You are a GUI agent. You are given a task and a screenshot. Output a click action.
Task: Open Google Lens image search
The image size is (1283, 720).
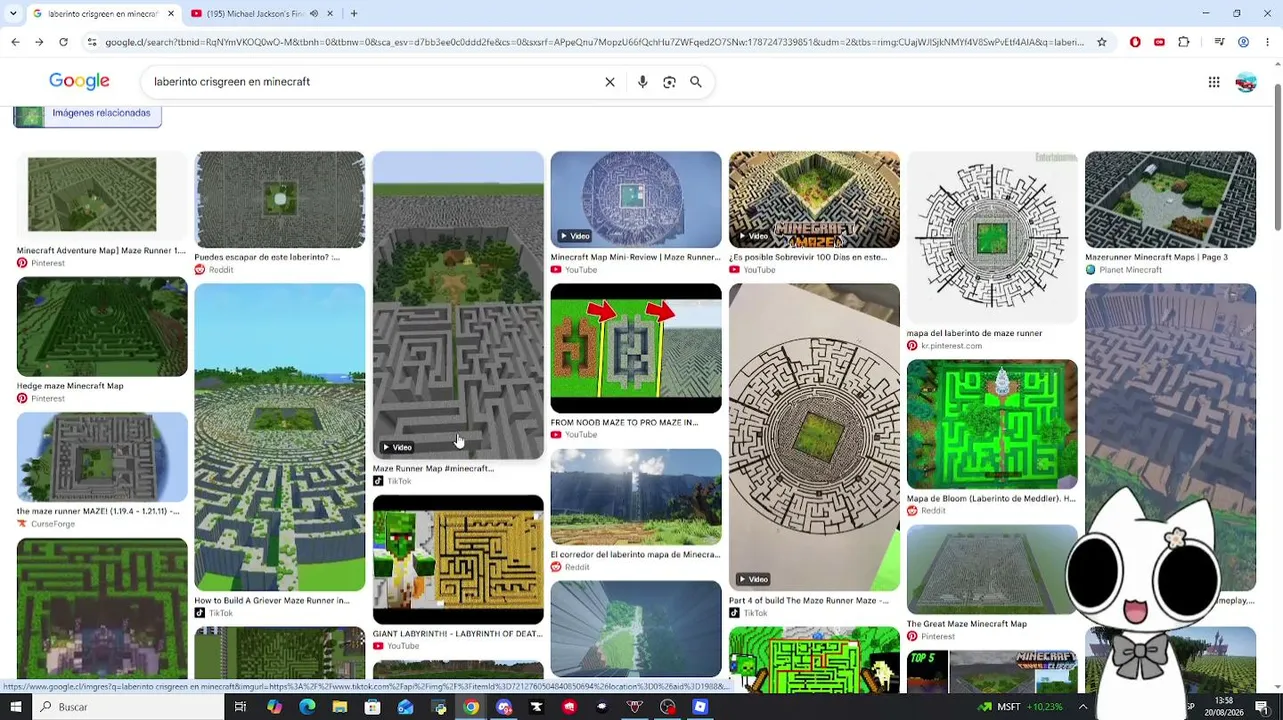point(669,82)
